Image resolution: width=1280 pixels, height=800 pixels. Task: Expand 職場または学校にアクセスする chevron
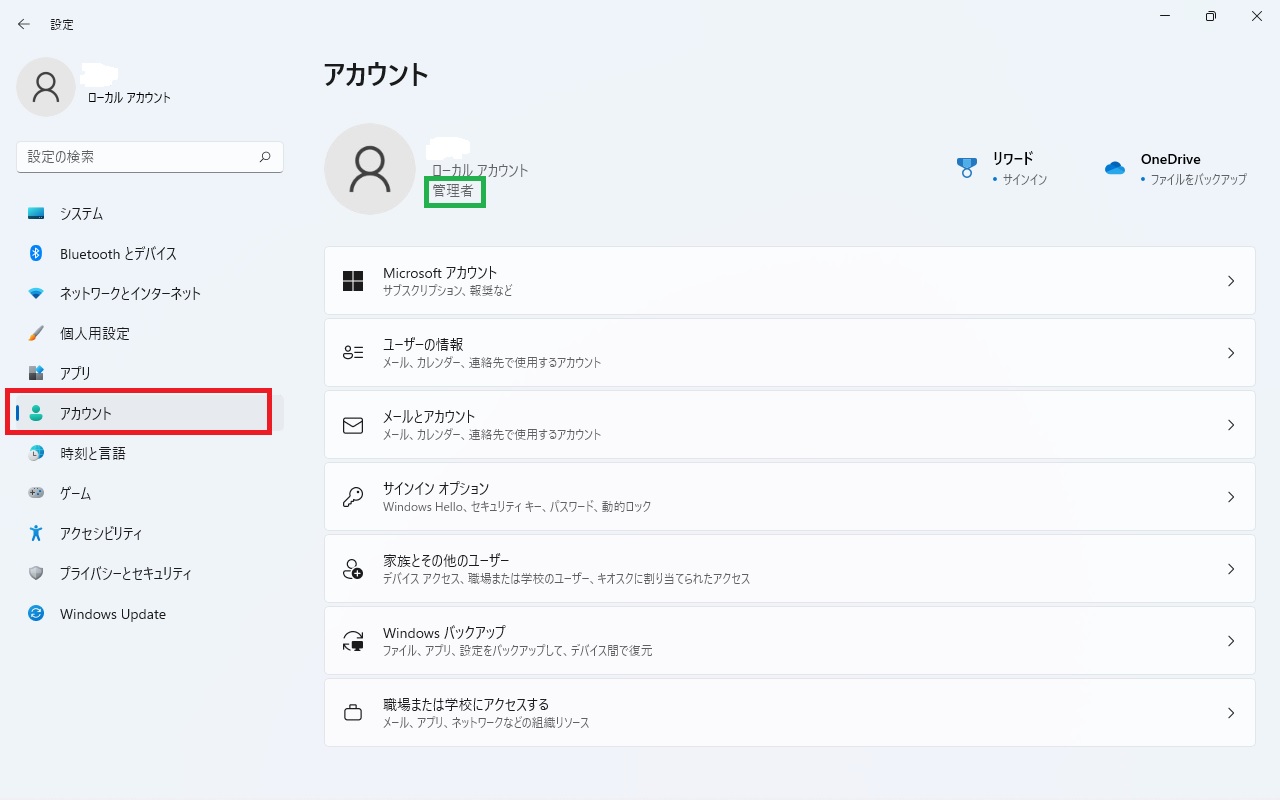point(1231,713)
